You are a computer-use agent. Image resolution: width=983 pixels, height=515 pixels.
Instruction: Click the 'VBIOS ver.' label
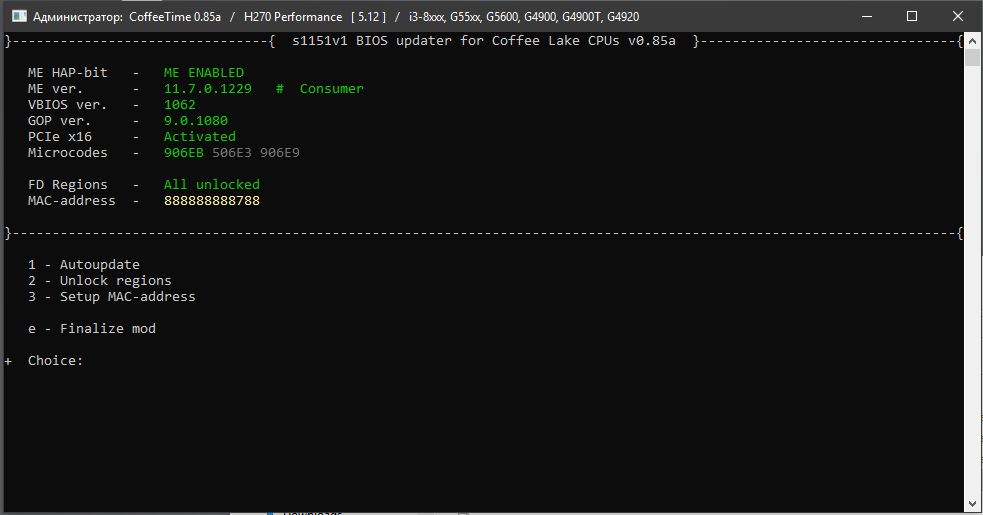[68, 105]
